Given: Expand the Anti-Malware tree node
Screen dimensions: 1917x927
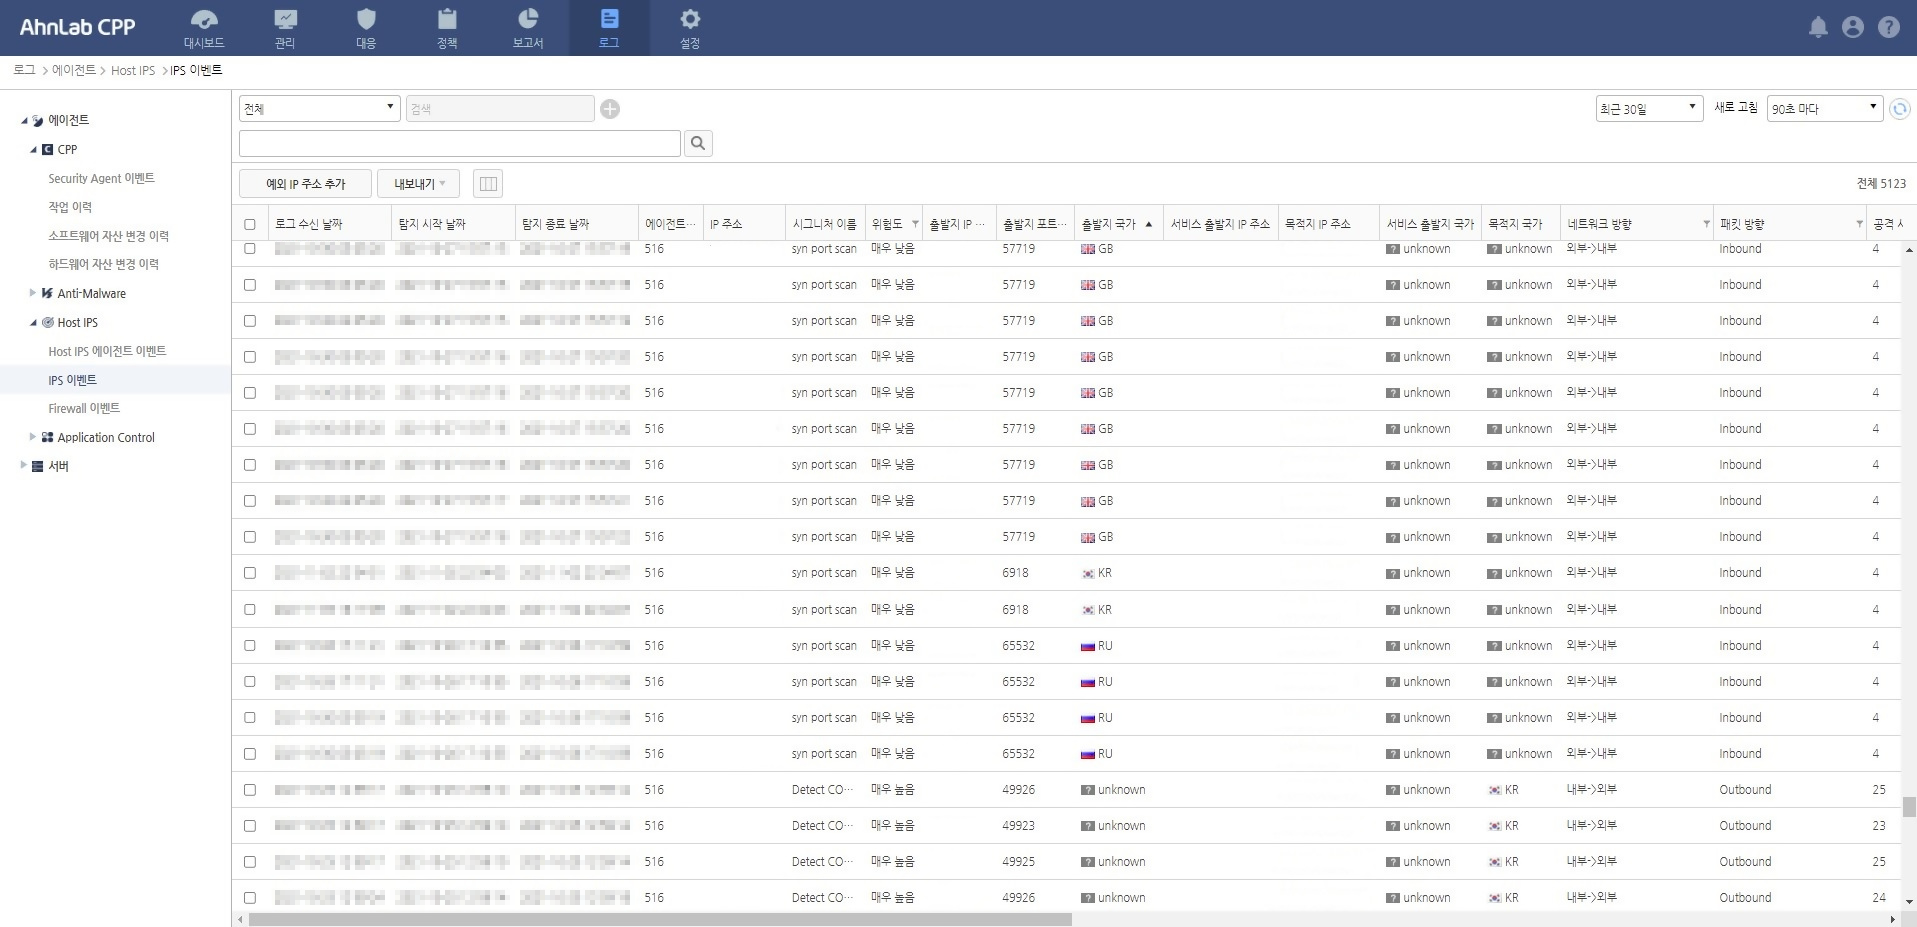Looking at the screenshot, I should click(x=32, y=293).
